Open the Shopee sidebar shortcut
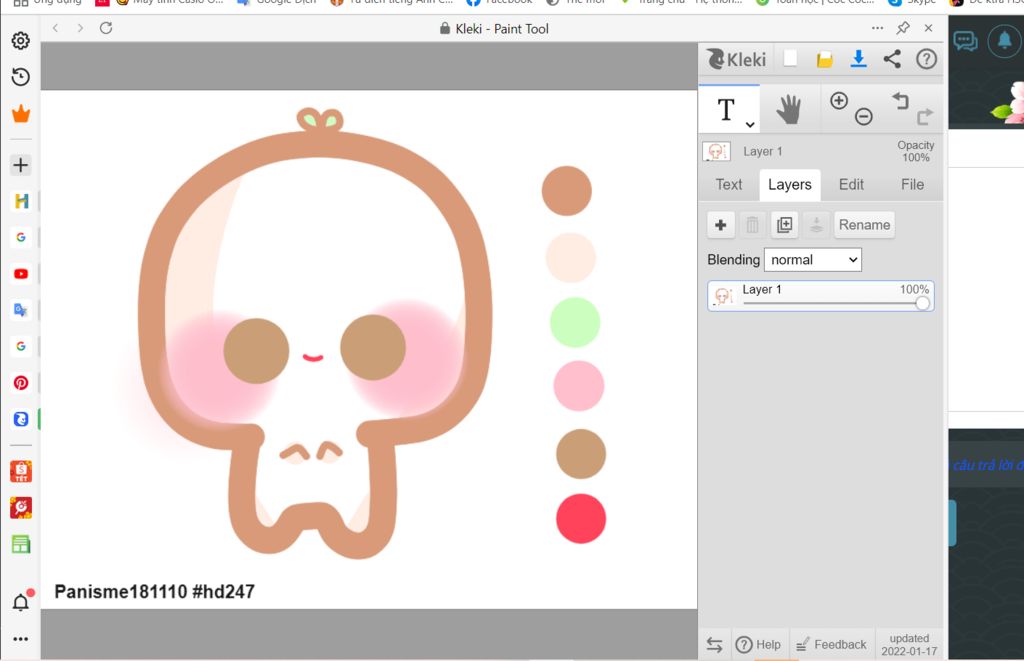1024x661 pixels. click(21, 471)
